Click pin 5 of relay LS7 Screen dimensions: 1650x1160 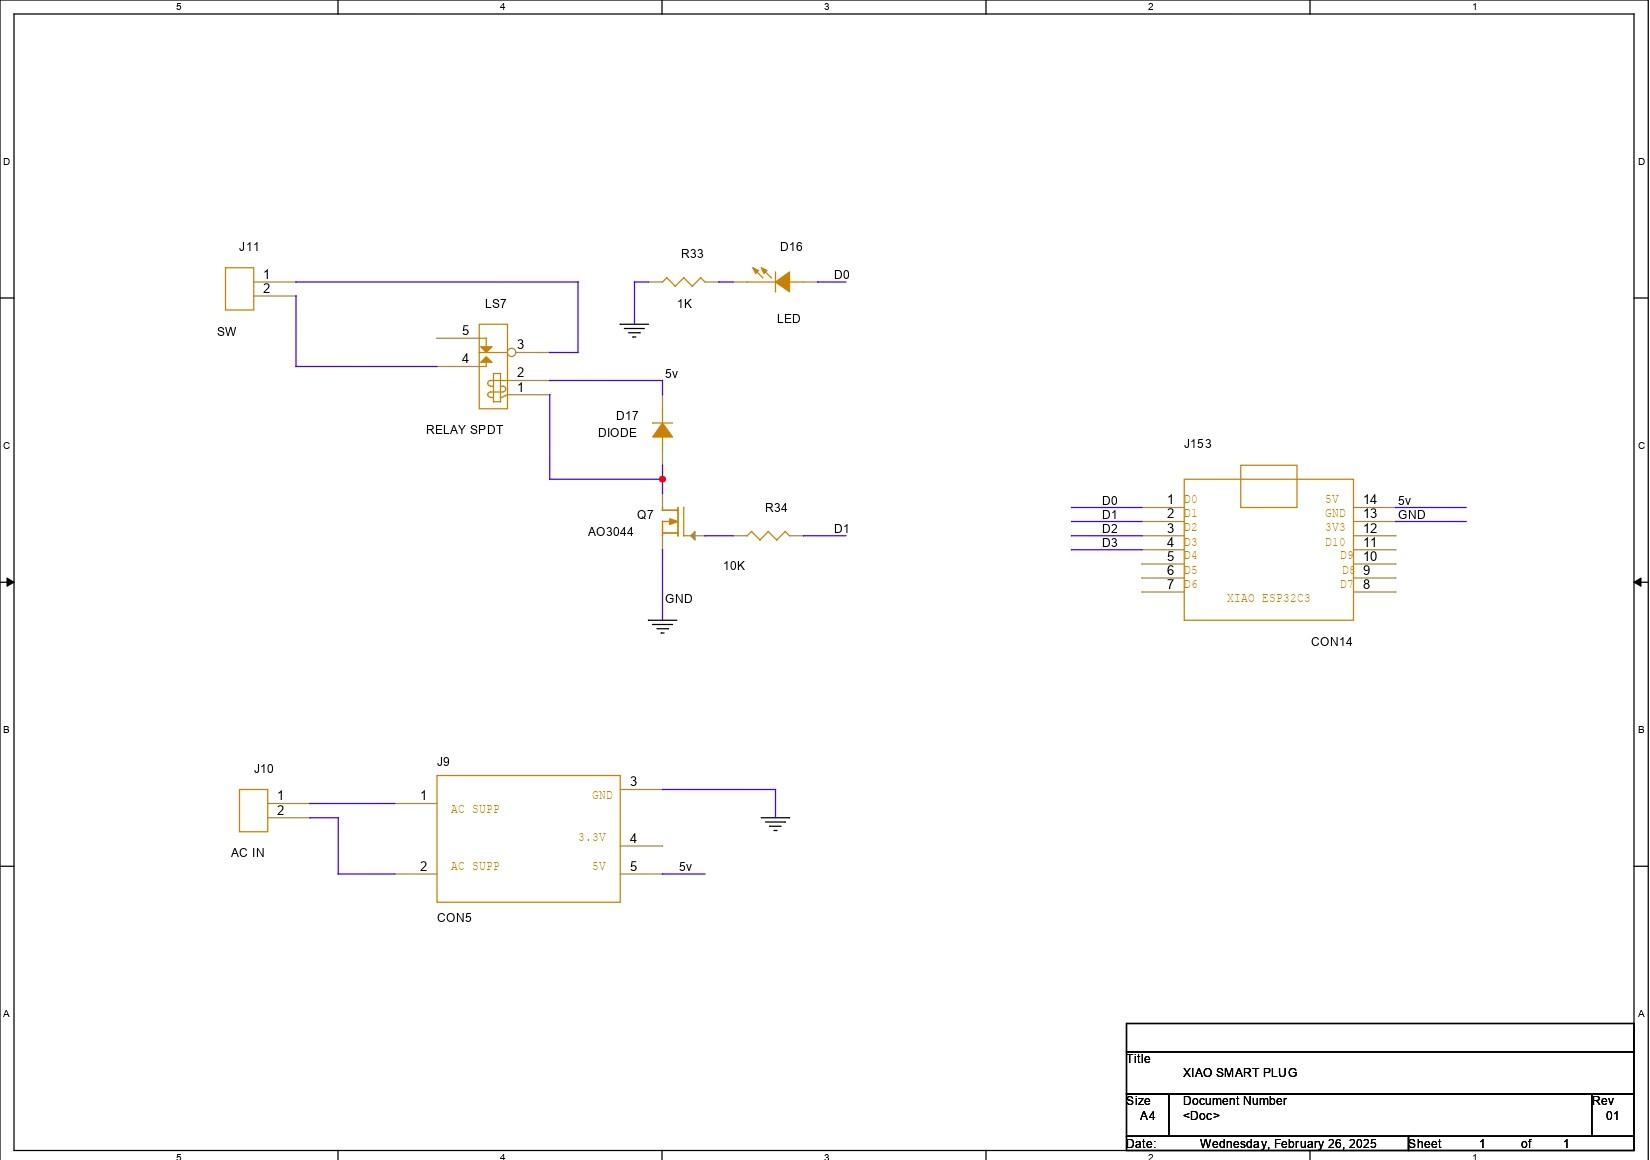click(x=458, y=338)
